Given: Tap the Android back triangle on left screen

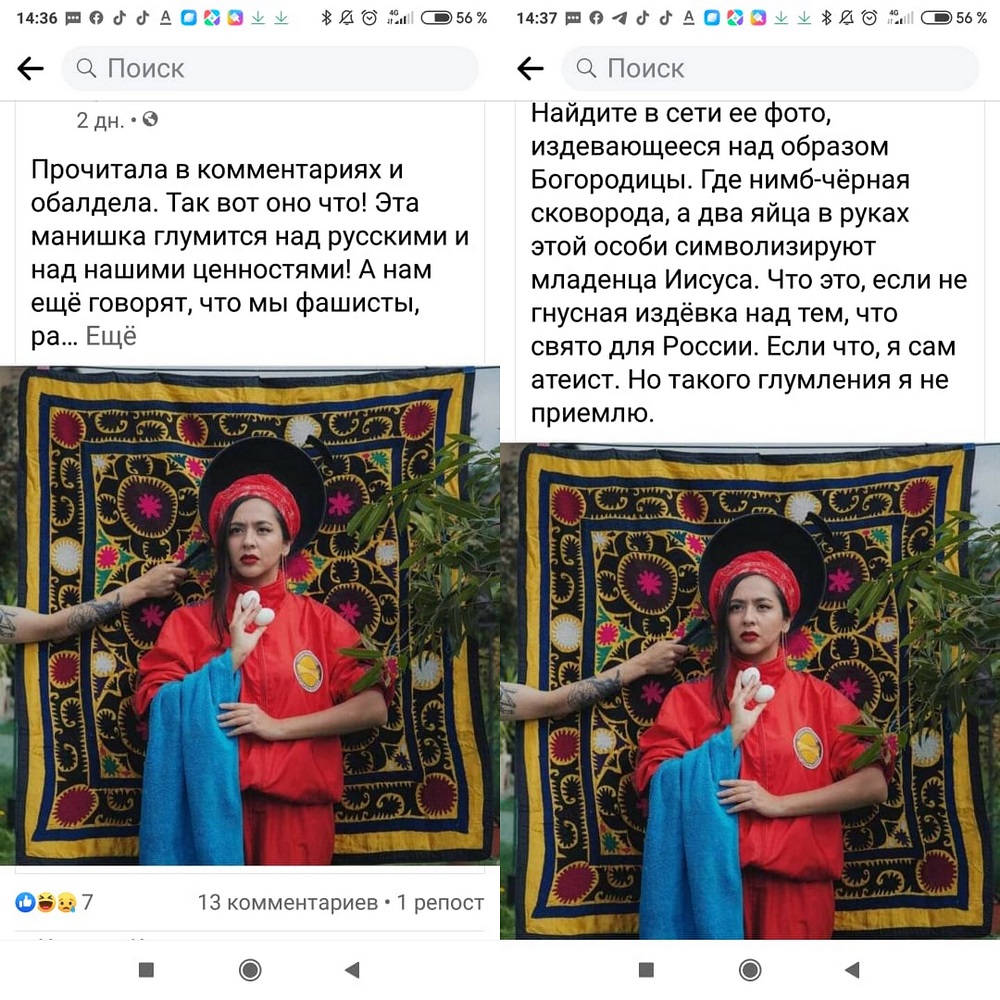Looking at the screenshot, I should [352, 970].
